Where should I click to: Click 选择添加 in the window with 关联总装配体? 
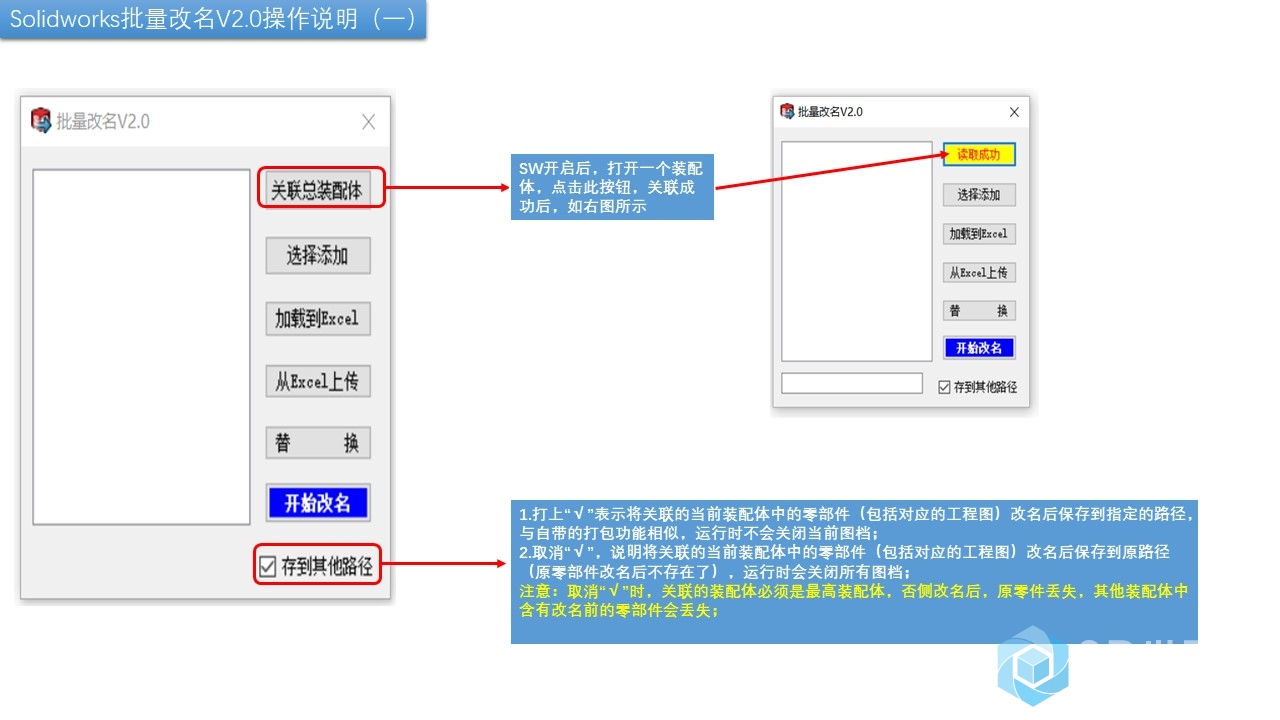(318, 256)
